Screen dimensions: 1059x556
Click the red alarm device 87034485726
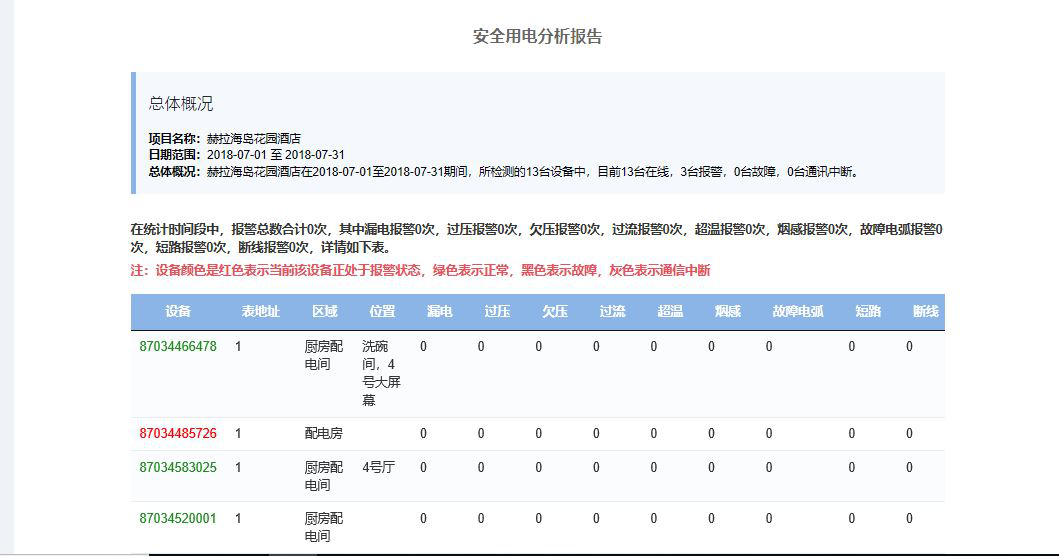(x=177, y=434)
